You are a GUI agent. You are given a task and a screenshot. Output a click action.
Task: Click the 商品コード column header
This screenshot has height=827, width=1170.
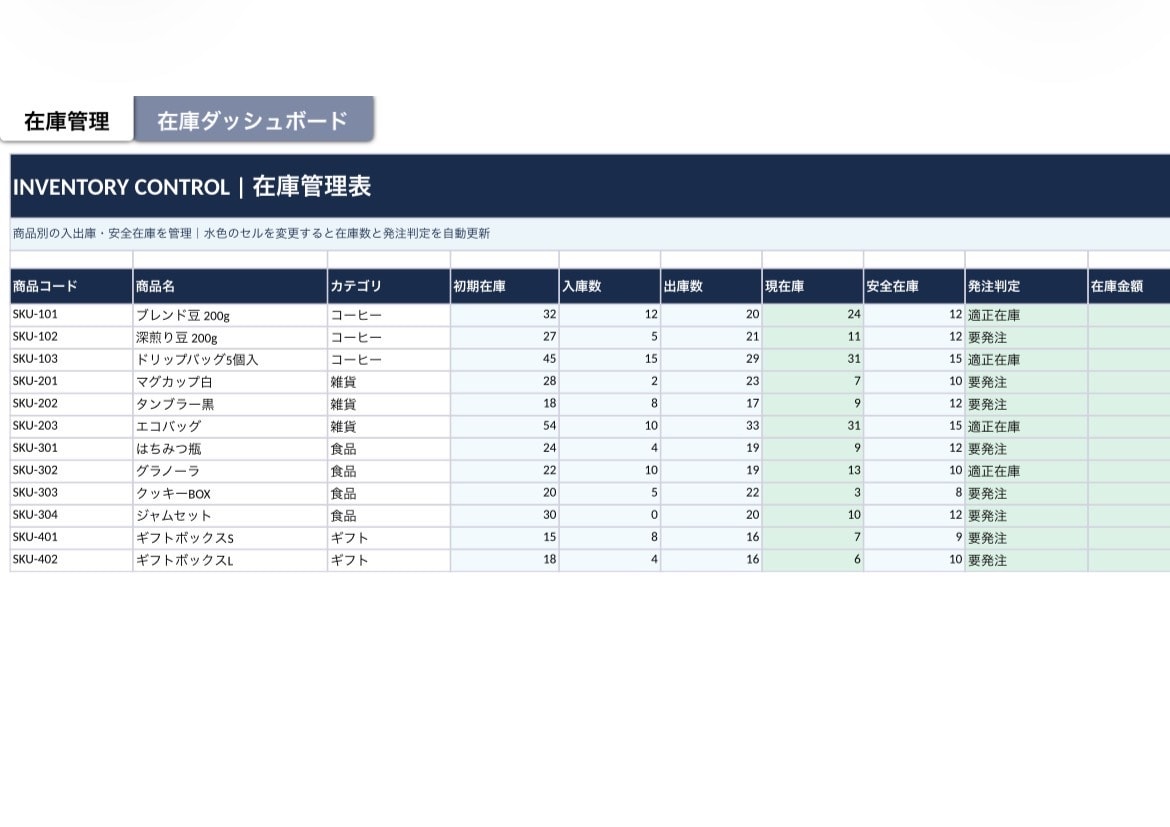tap(72, 287)
